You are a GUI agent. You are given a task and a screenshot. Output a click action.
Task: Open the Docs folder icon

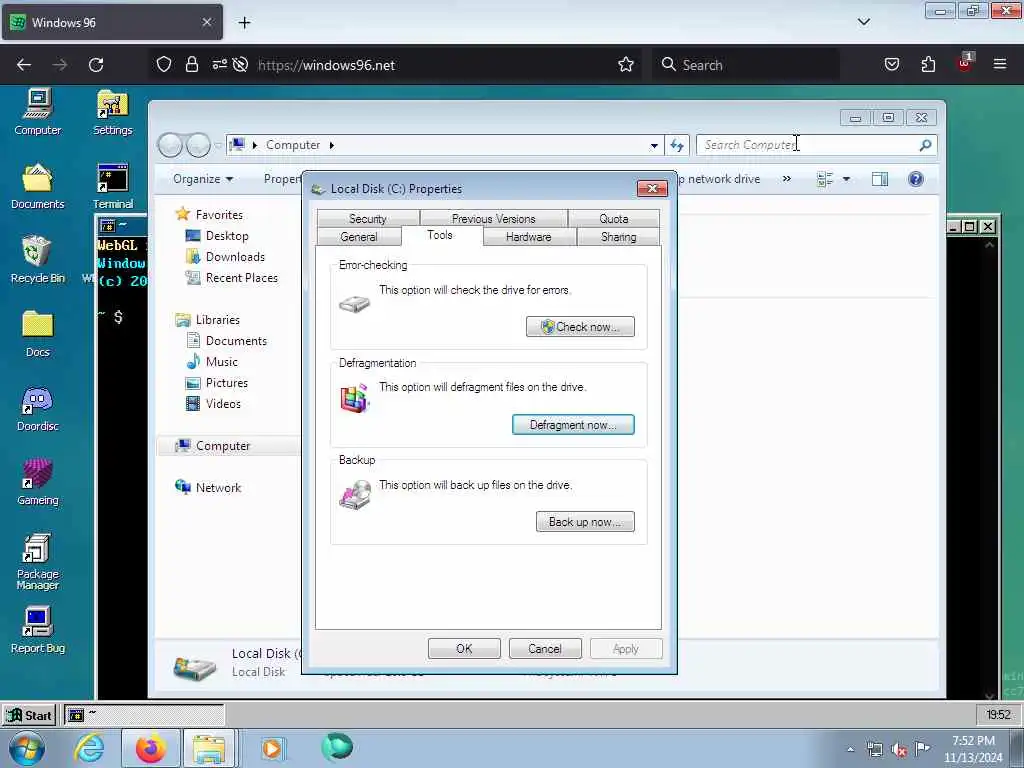pyautogui.click(x=38, y=334)
